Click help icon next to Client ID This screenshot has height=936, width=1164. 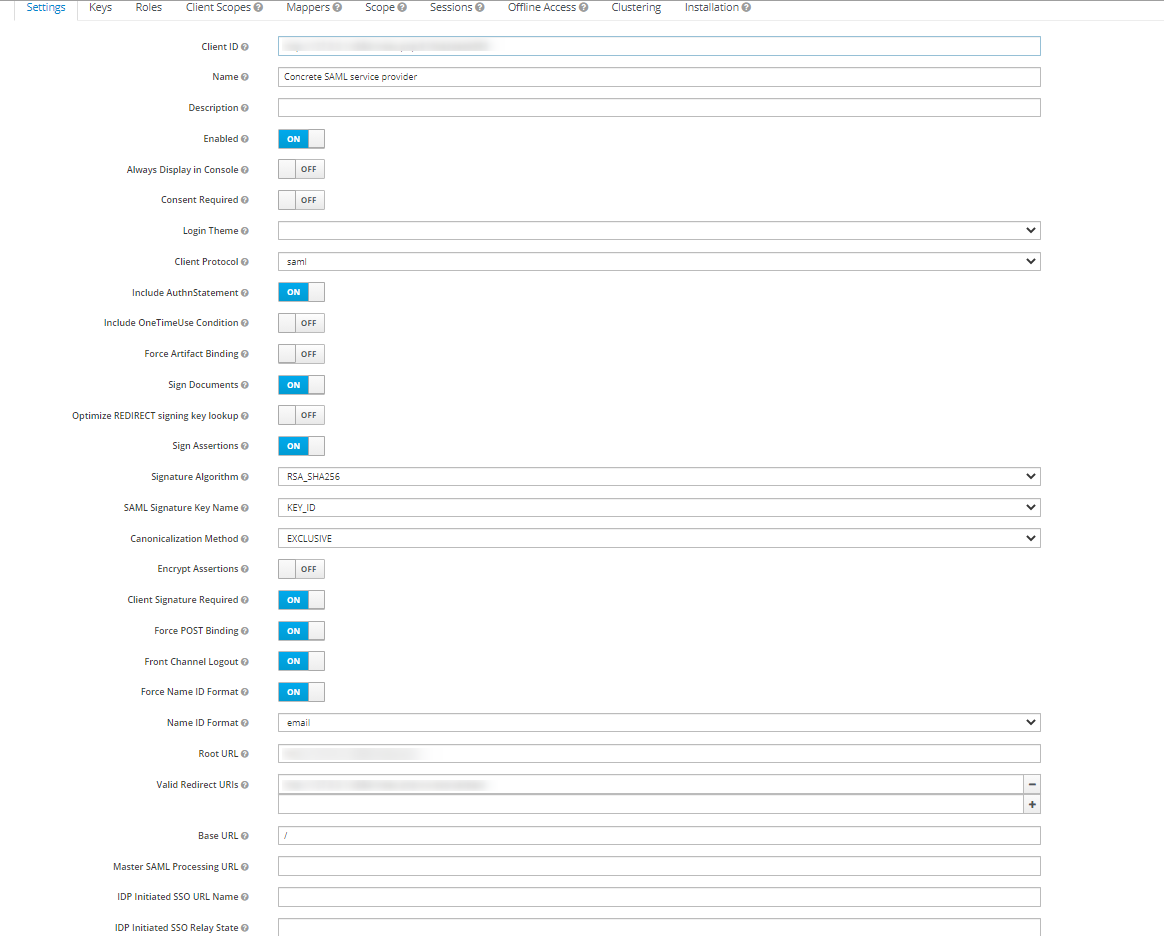245,47
